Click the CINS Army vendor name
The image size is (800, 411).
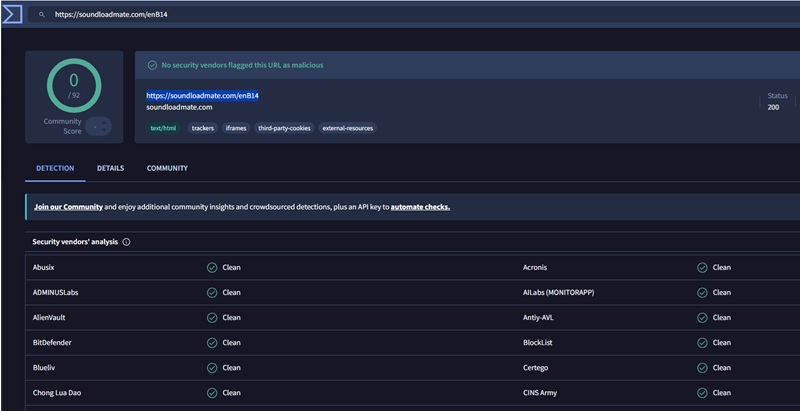540,393
